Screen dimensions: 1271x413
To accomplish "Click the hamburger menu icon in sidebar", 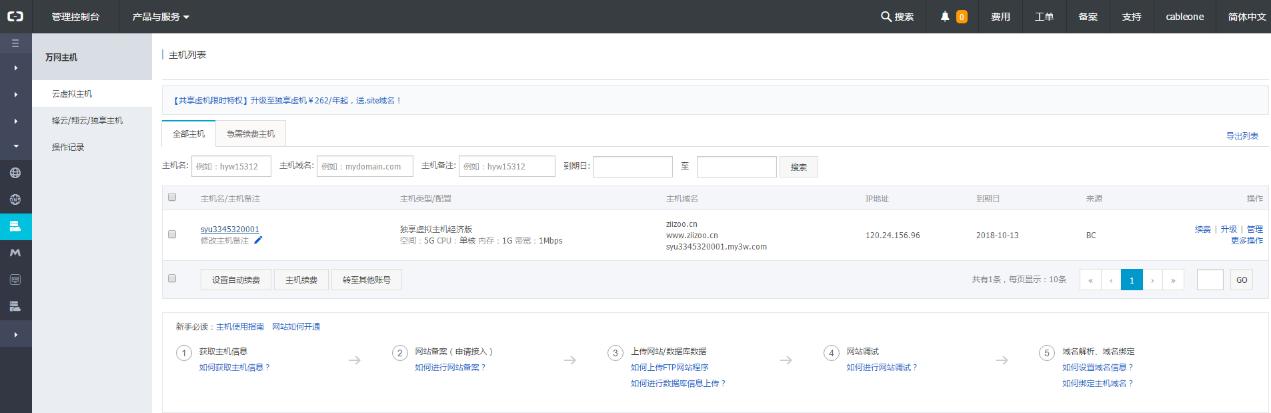I will click(x=15, y=44).
